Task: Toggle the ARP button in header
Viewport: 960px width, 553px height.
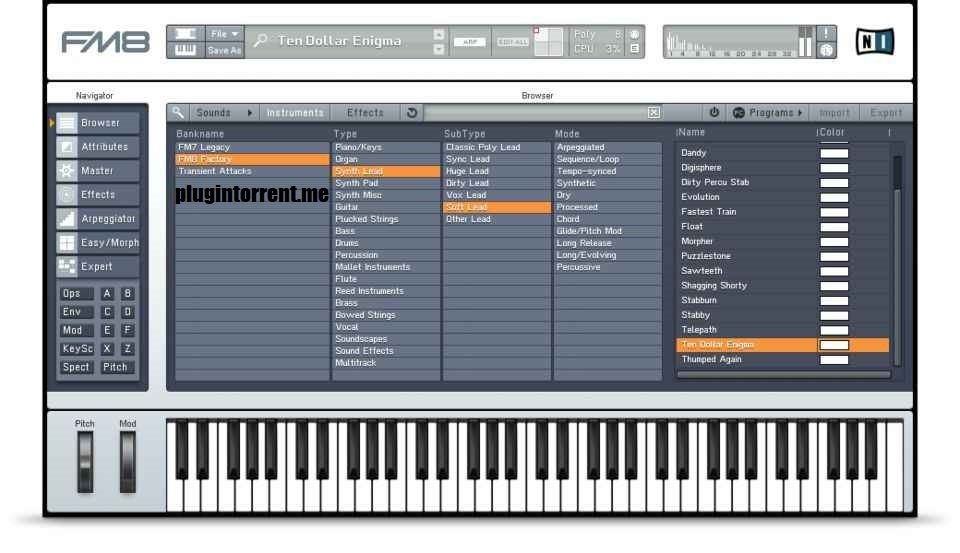Action: pos(470,42)
